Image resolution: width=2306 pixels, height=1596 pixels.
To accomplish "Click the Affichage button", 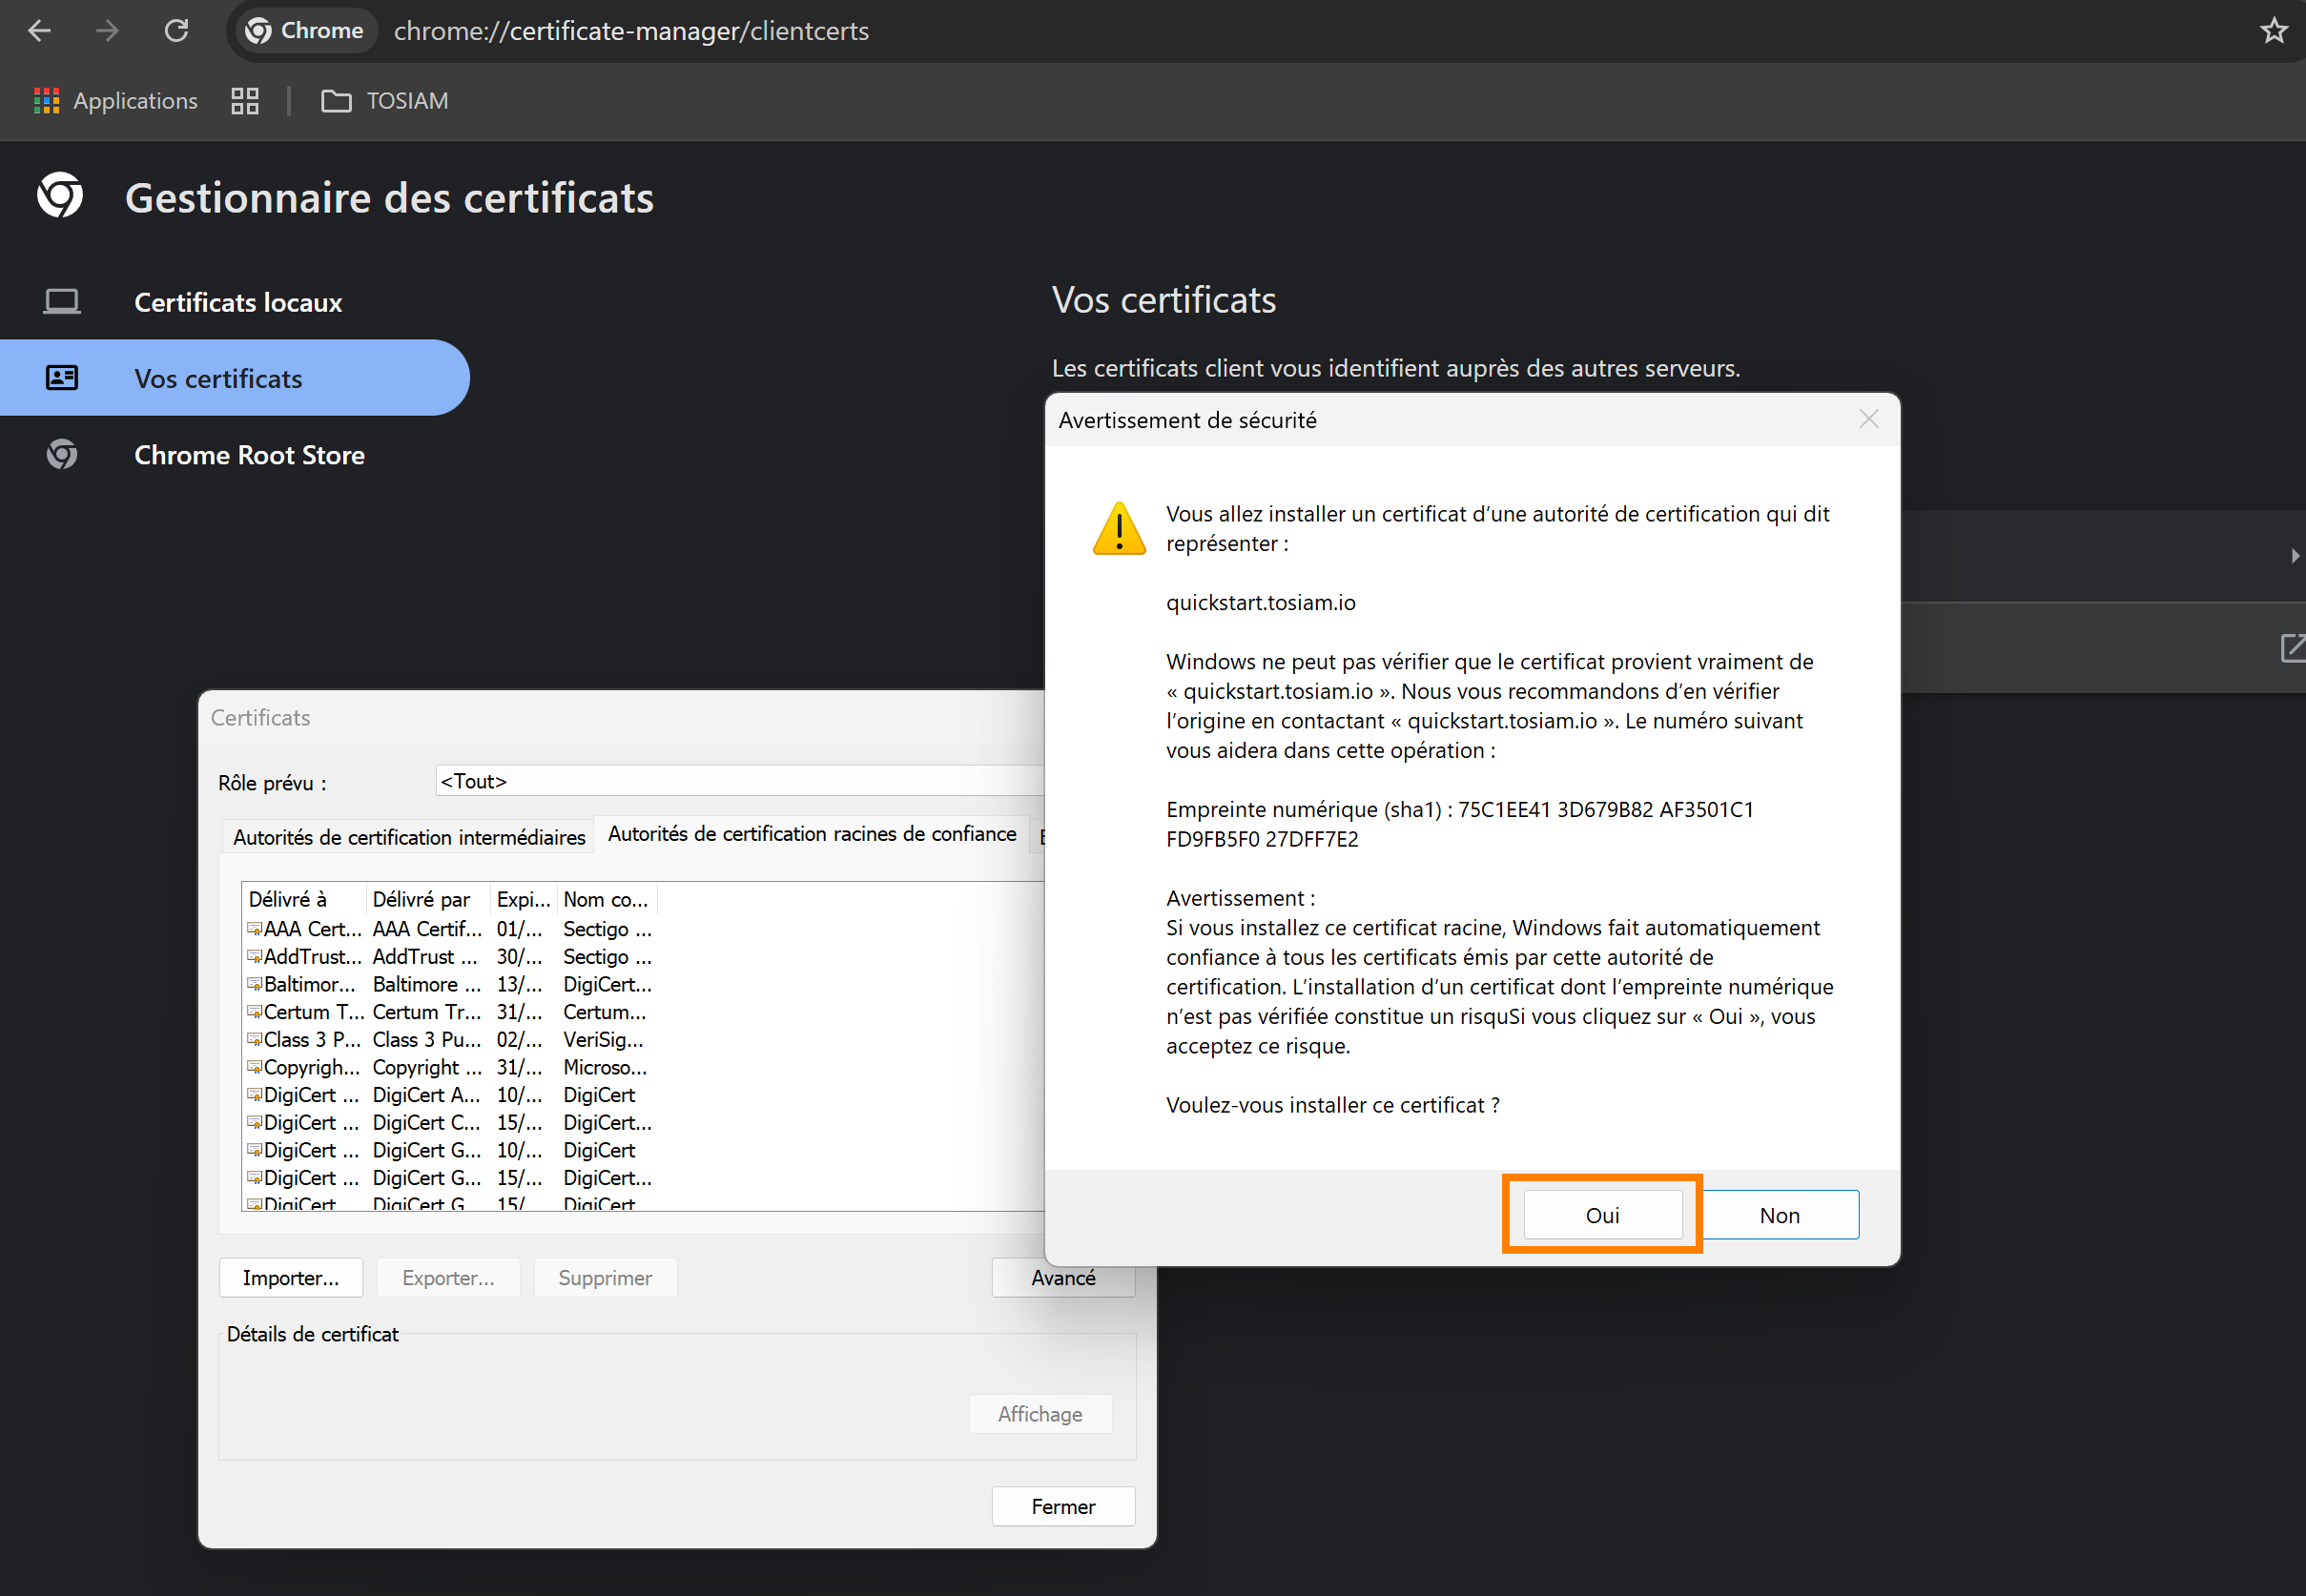I will pyautogui.click(x=1040, y=1414).
